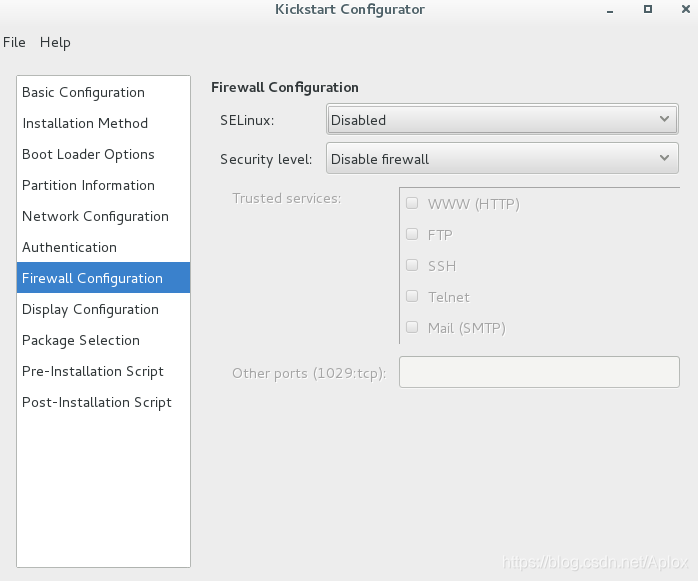Toggle the FTP trusted service checkbox
Screen dimensions: 698x581
[412, 234]
